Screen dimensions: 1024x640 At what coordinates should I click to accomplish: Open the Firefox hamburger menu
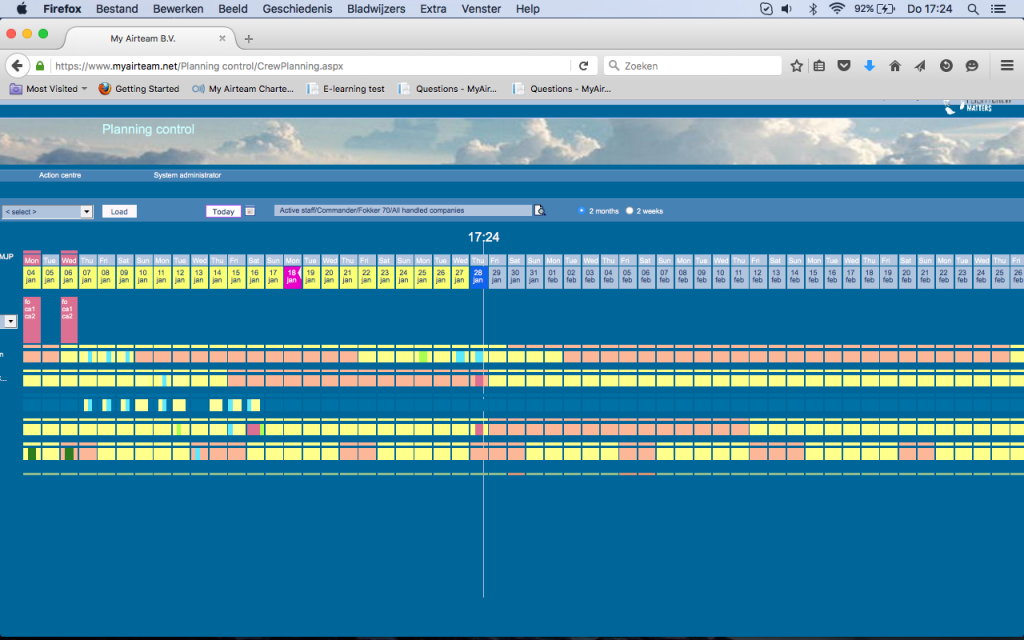(x=1007, y=66)
